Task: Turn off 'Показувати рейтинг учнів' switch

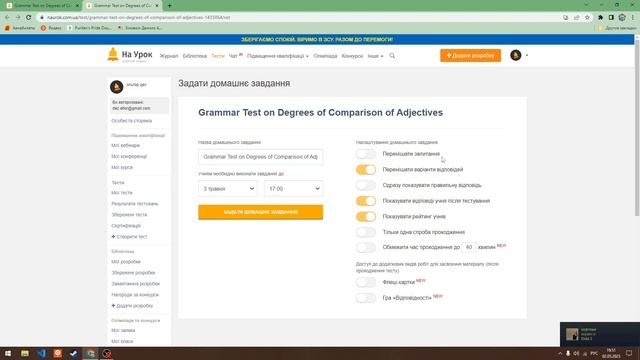Action: point(366,216)
